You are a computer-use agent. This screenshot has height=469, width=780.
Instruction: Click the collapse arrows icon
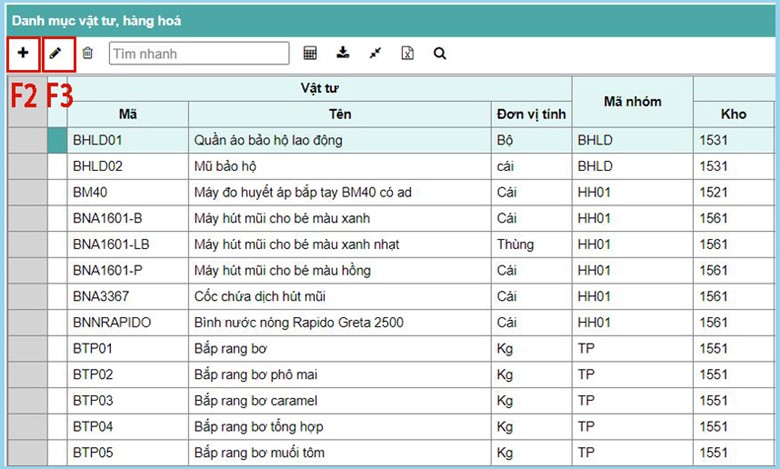pyautogui.click(x=375, y=53)
